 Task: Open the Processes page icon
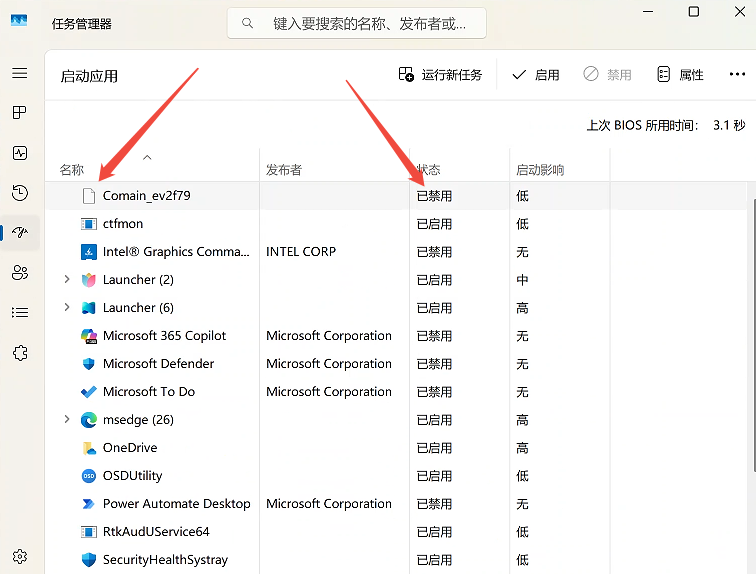(x=20, y=113)
